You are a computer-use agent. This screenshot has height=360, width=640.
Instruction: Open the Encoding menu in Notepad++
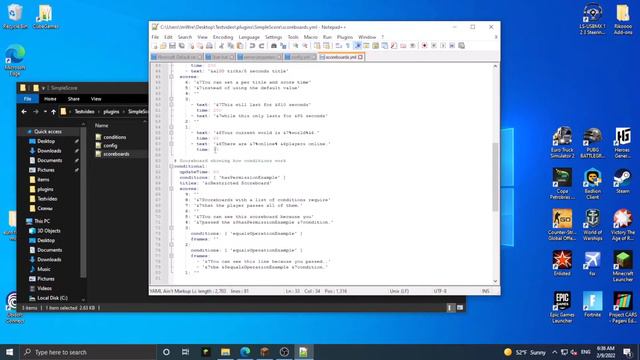click(x=223, y=37)
